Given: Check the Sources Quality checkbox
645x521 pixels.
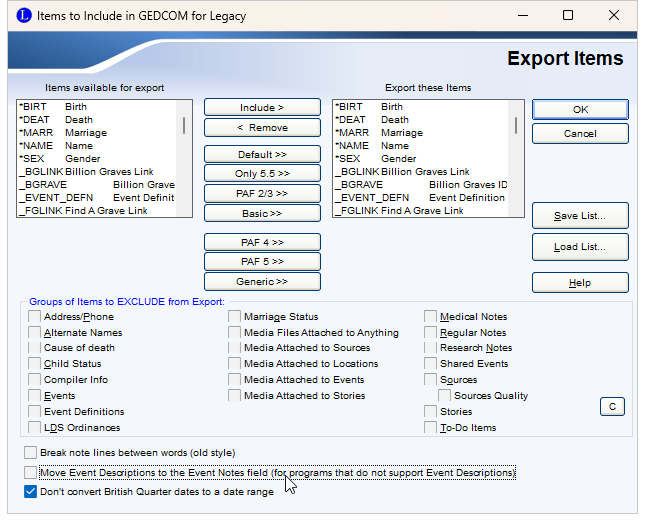Looking at the screenshot, I should pos(445,396).
